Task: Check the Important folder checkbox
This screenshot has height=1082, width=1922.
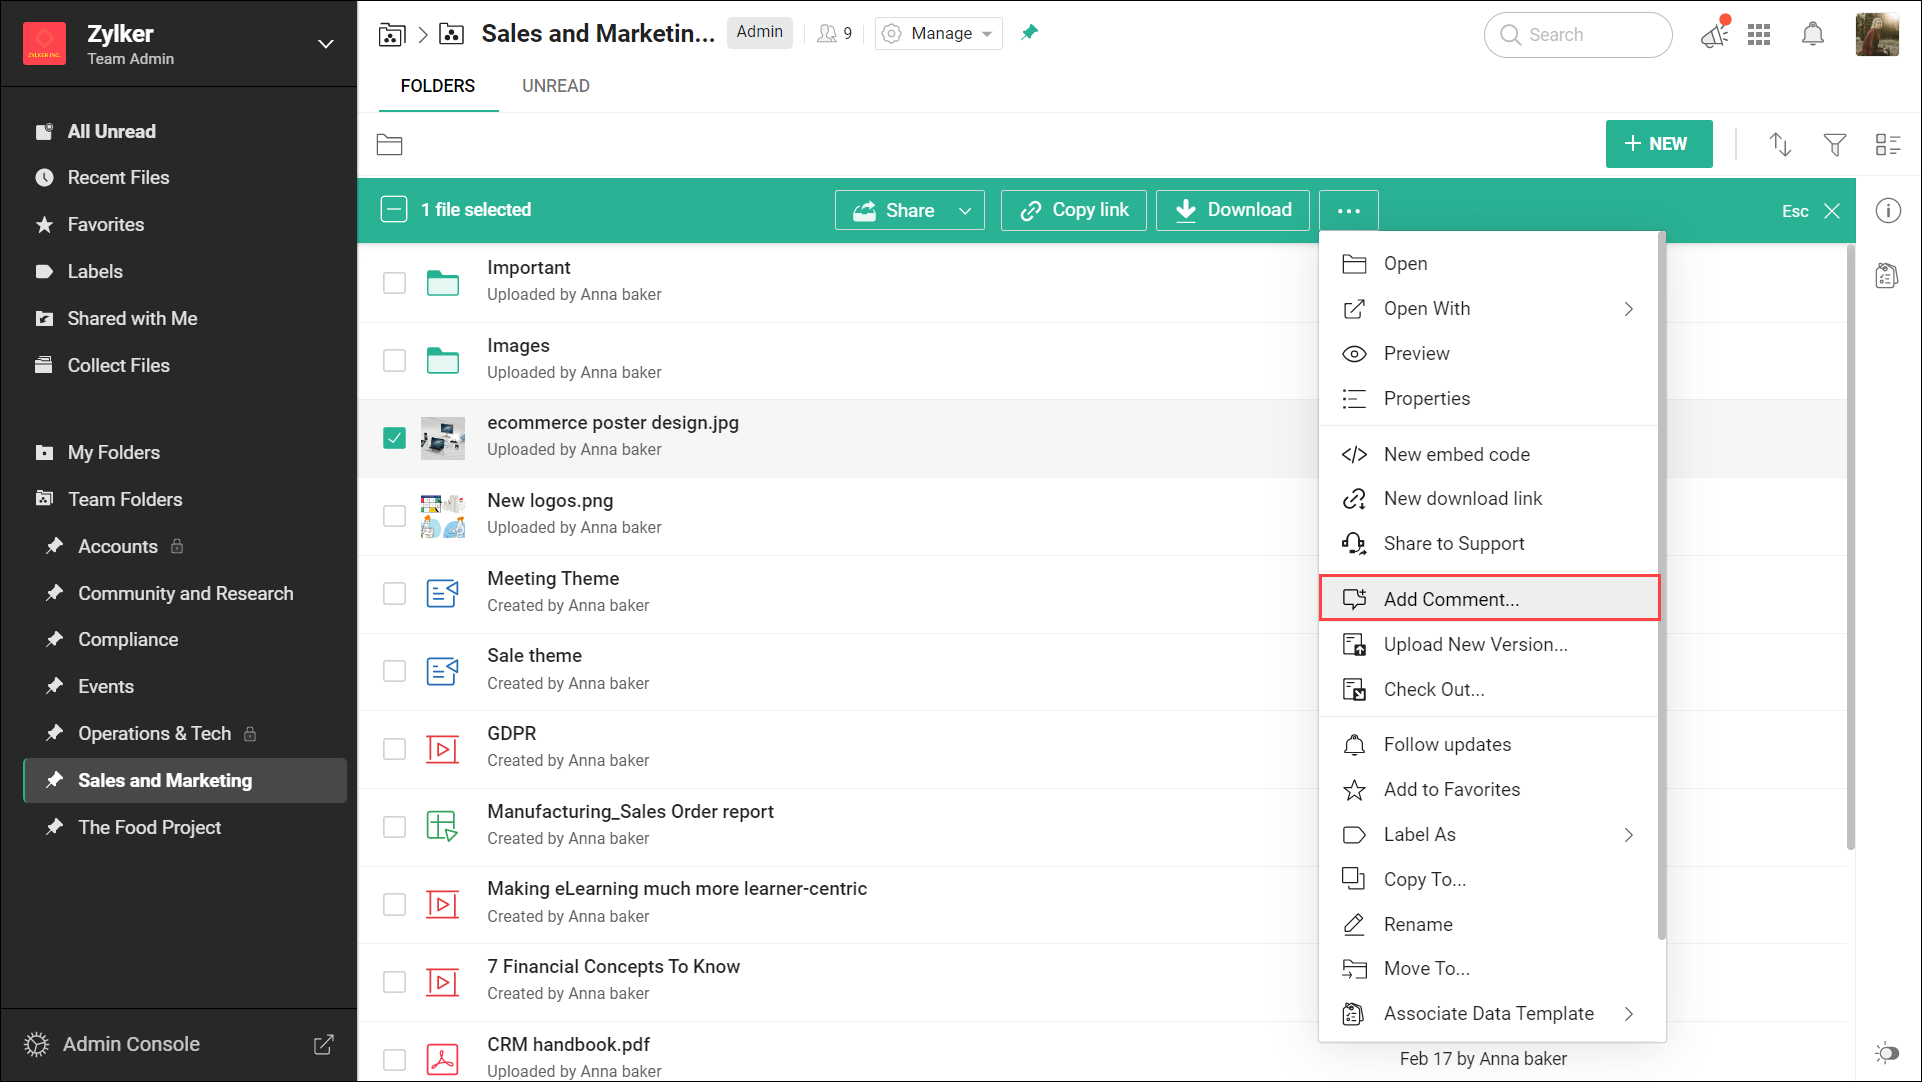Action: (394, 283)
